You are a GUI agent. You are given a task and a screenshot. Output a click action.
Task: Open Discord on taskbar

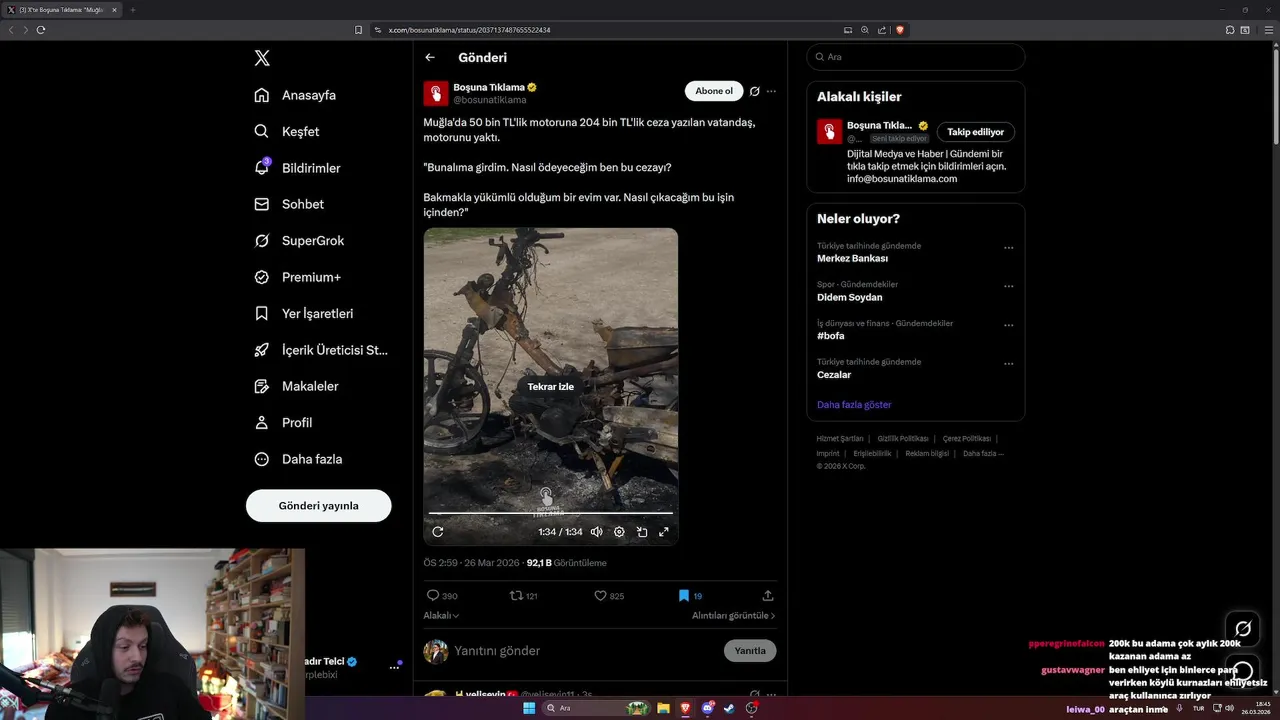click(707, 708)
